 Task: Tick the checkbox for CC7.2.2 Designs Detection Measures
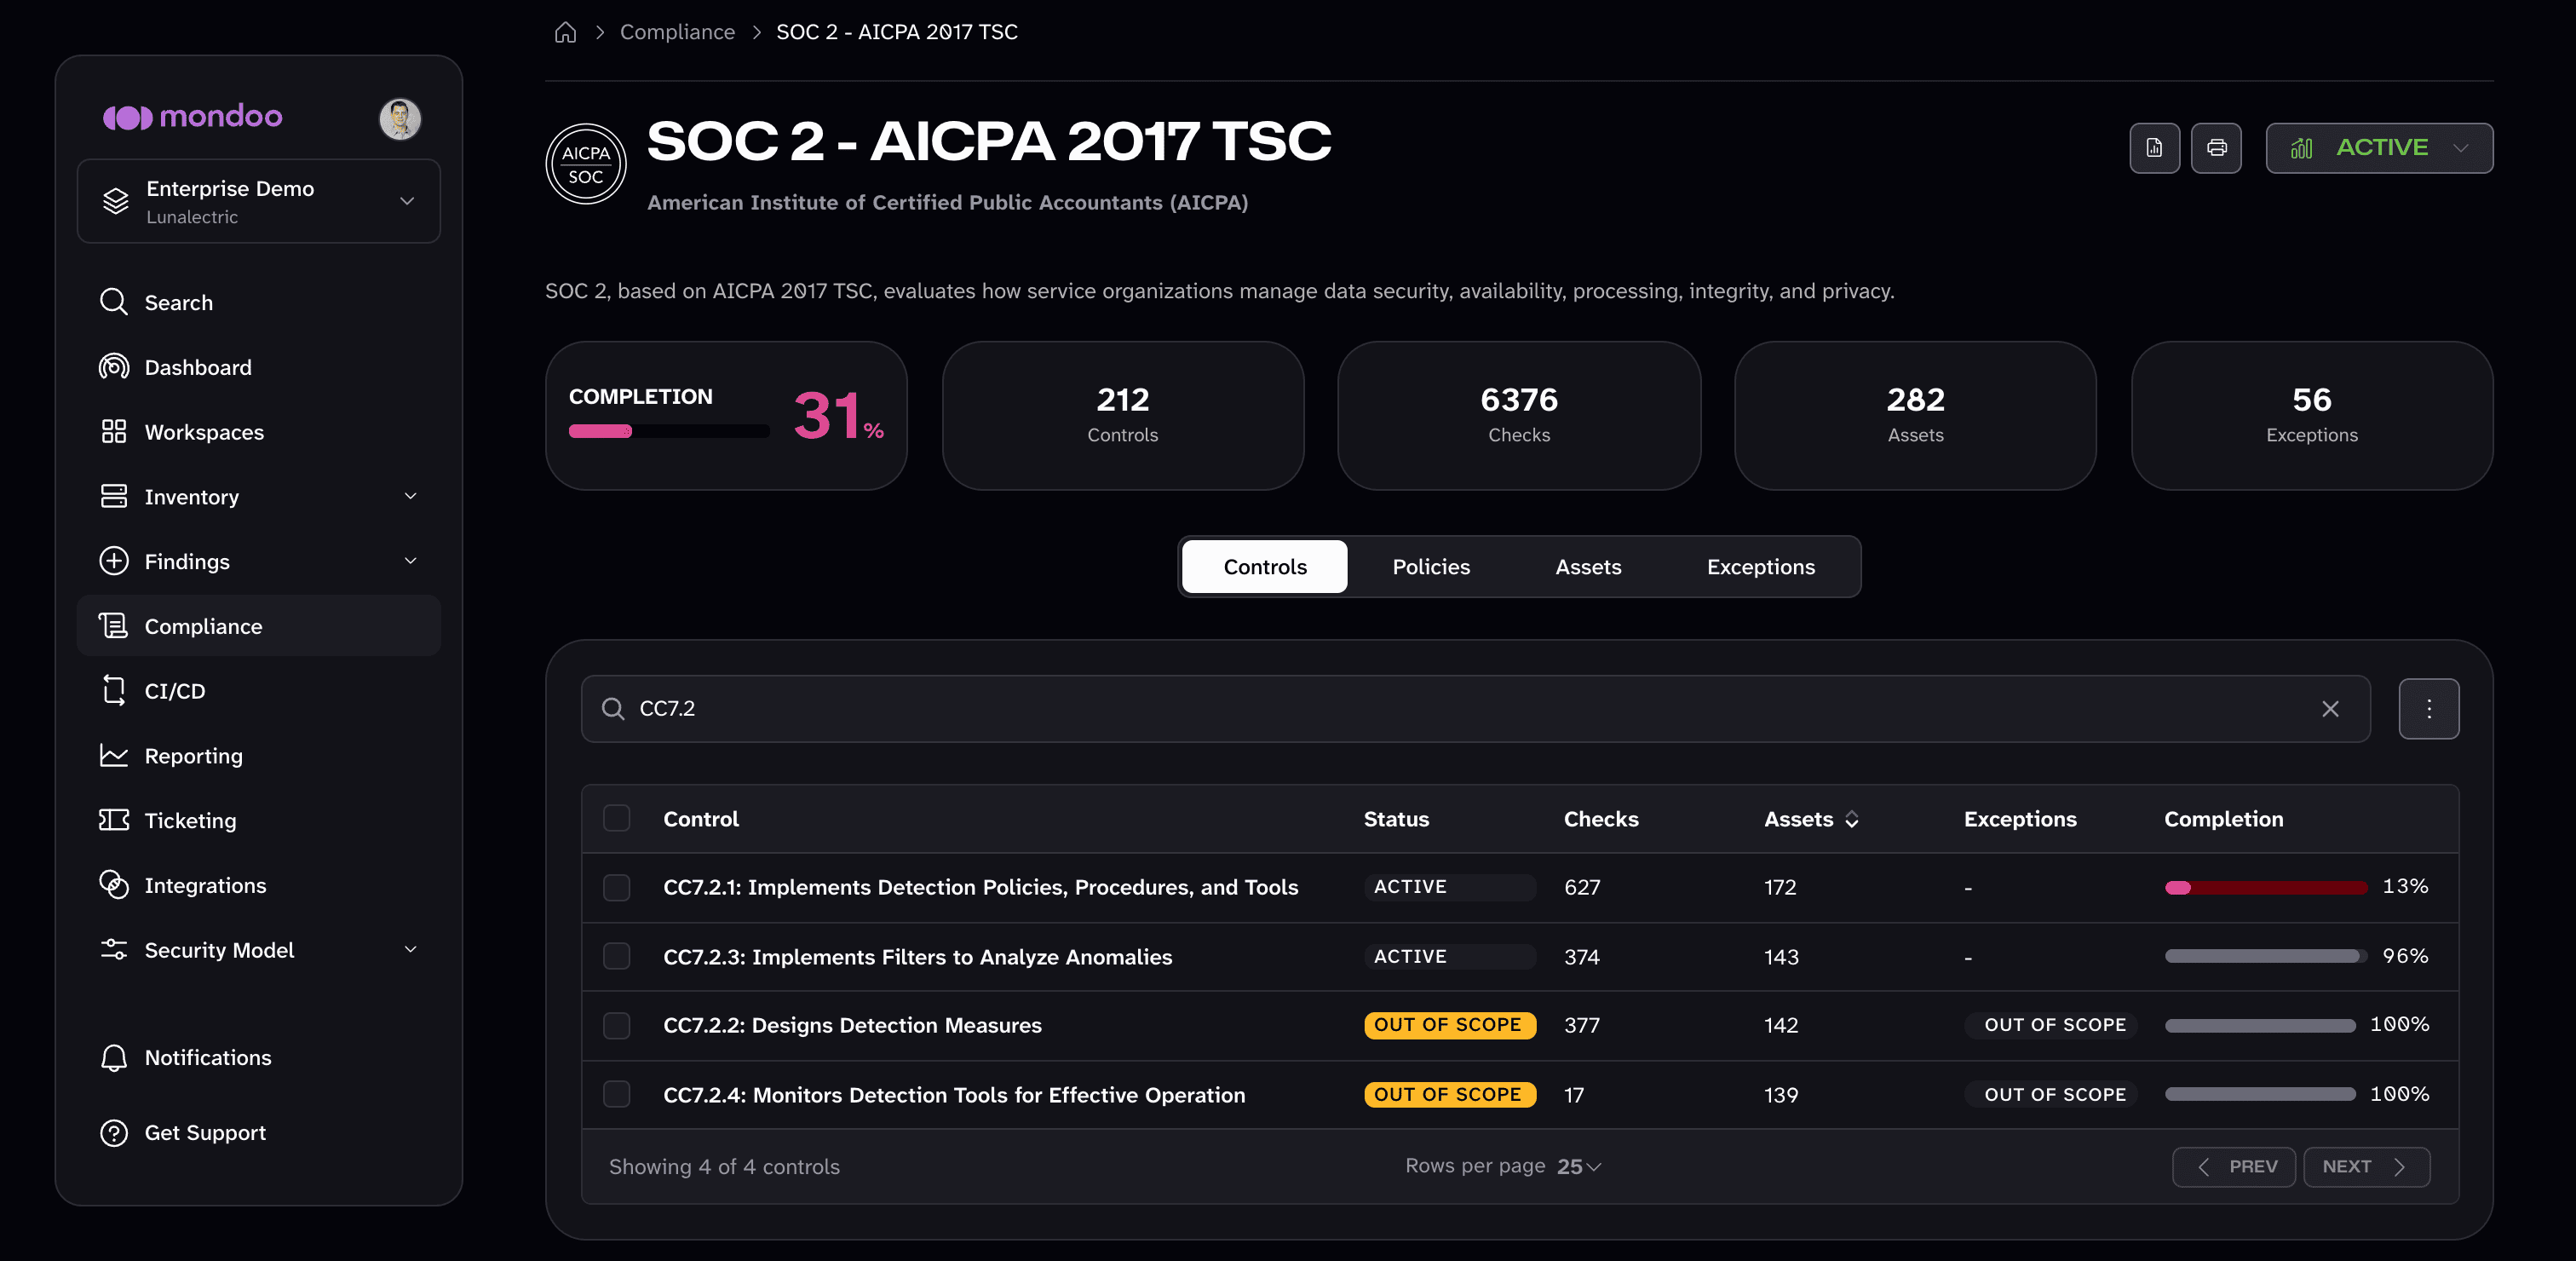[616, 1025]
